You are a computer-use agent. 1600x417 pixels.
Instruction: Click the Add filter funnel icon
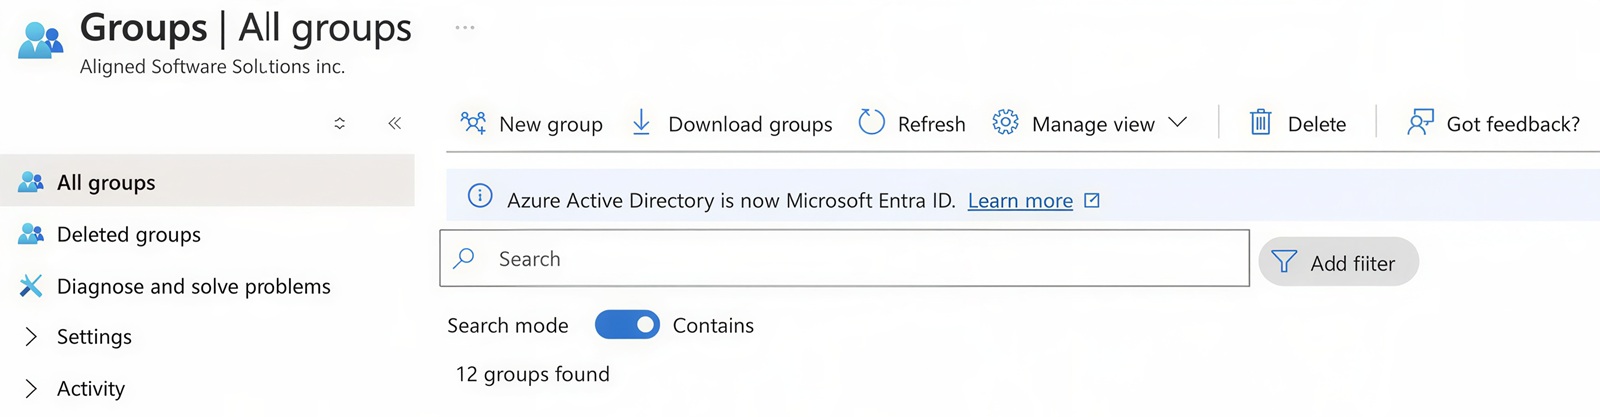tap(1284, 262)
